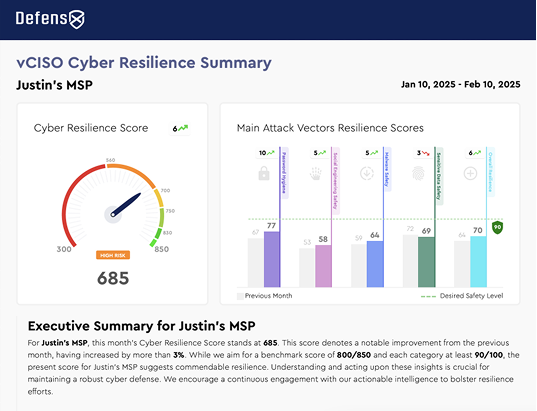Click the gauge 300 minimum label
Screen dimensions: 537x411
64,249
